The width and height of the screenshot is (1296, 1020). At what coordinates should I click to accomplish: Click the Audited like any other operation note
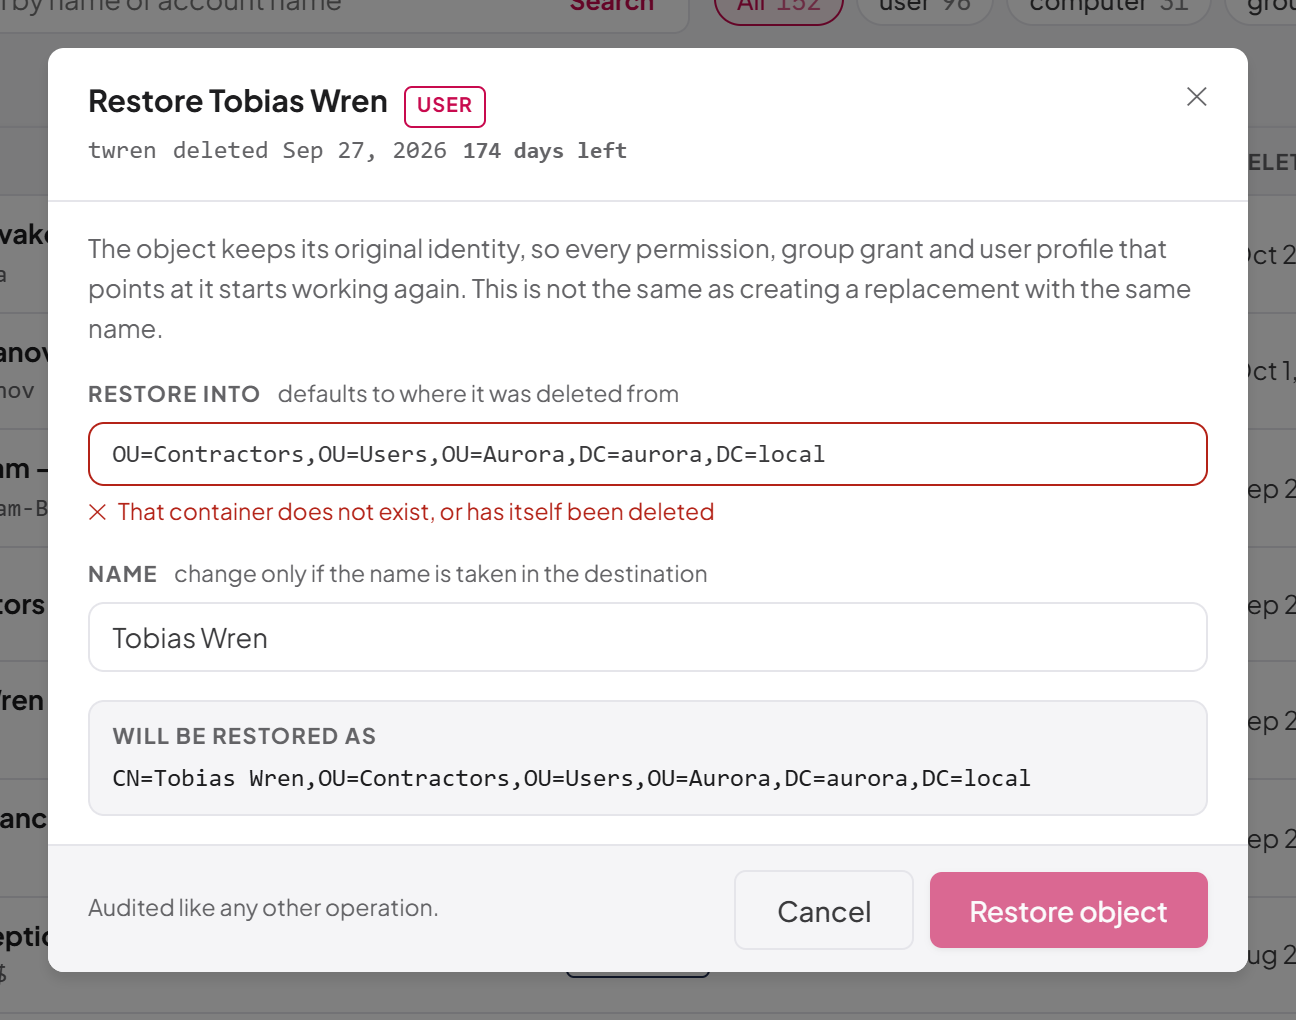[x=263, y=908]
